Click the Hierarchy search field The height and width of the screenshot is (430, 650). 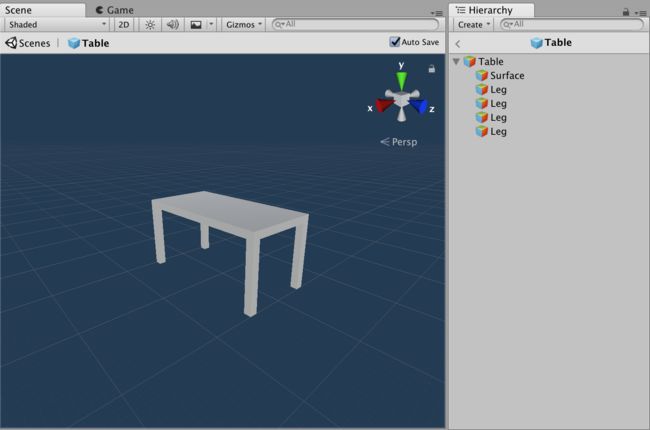[572, 24]
